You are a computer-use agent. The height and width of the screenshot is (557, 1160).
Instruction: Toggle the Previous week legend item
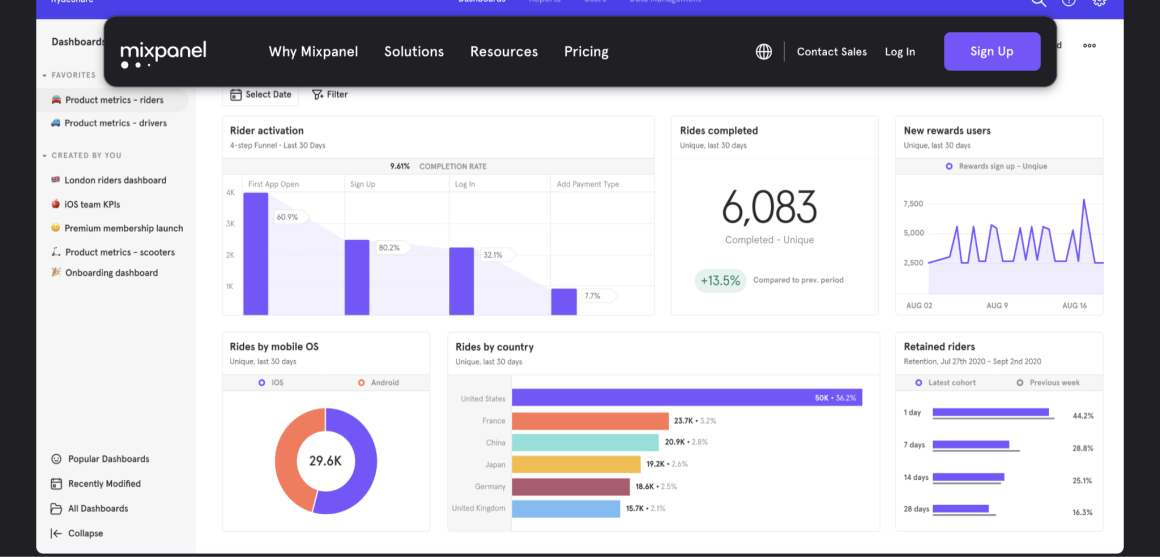coord(1048,383)
